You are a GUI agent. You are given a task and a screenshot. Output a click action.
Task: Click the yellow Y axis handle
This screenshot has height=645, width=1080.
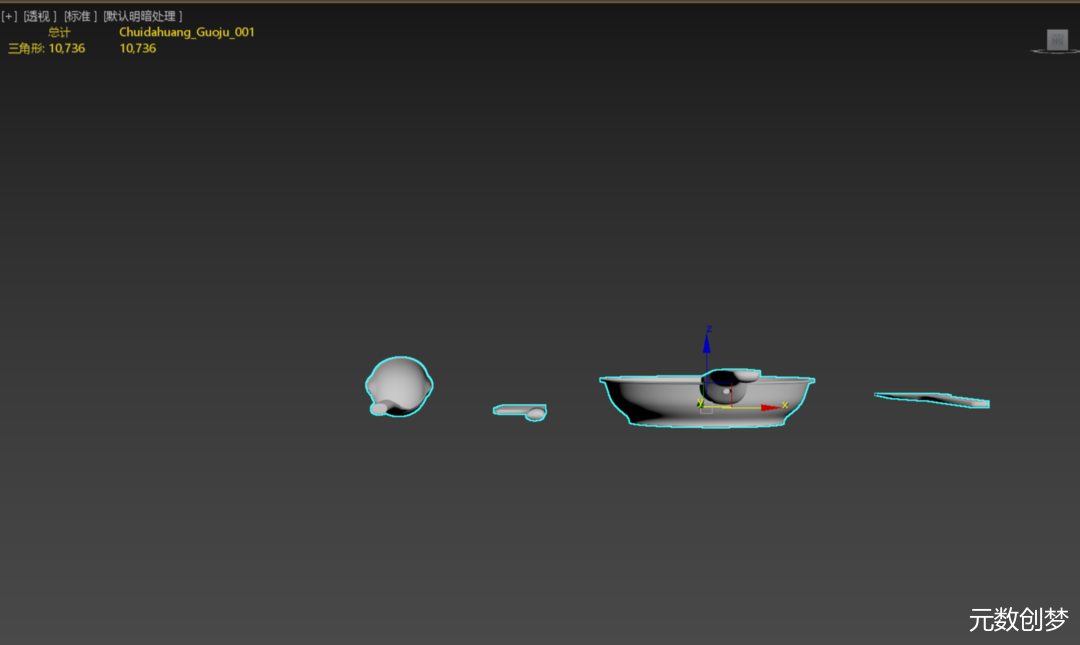702,405
